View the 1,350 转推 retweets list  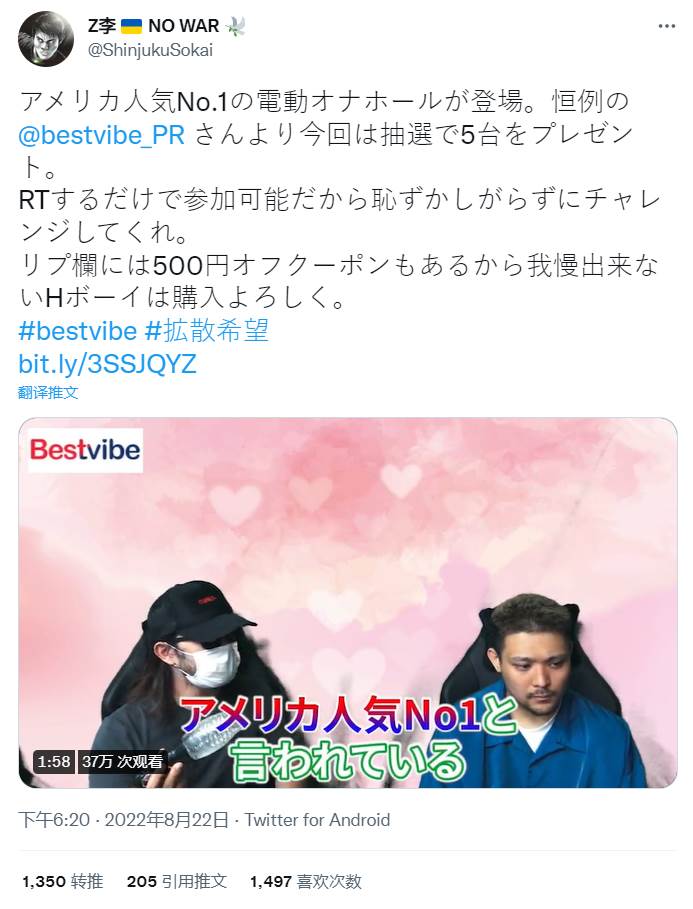tap(63, 882)
